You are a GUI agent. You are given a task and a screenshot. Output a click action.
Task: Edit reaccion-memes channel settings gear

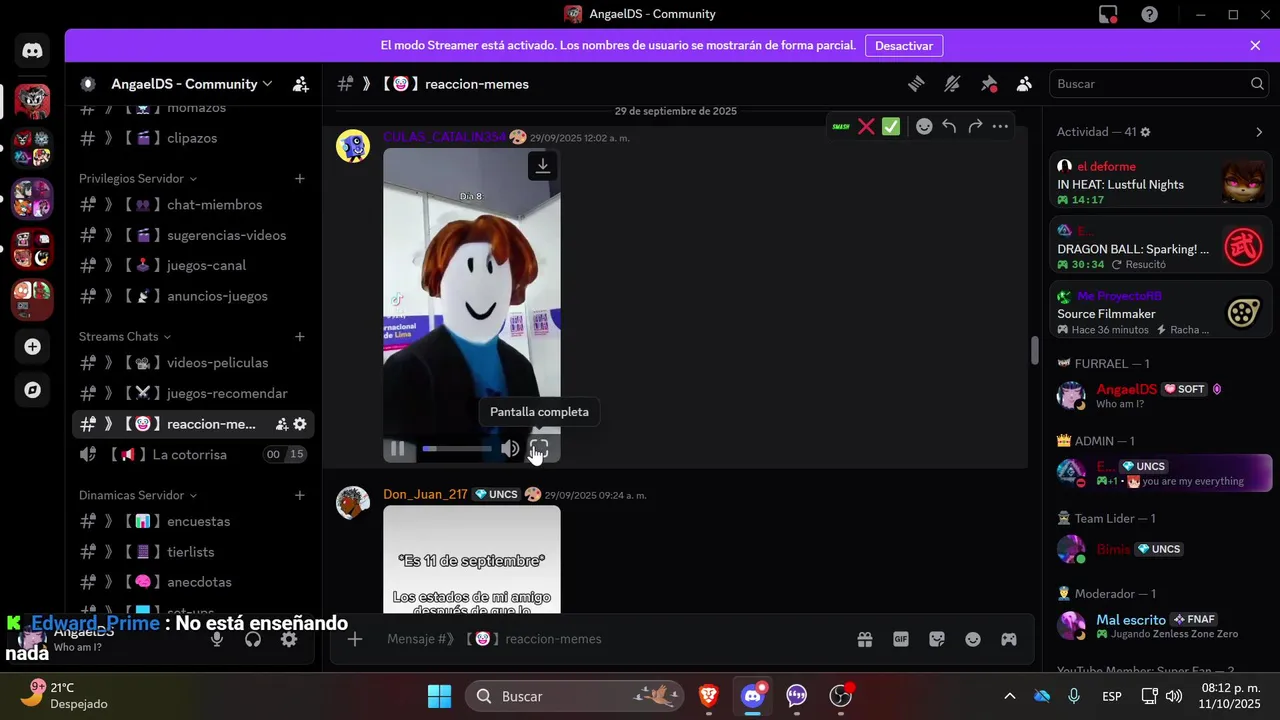299,424
